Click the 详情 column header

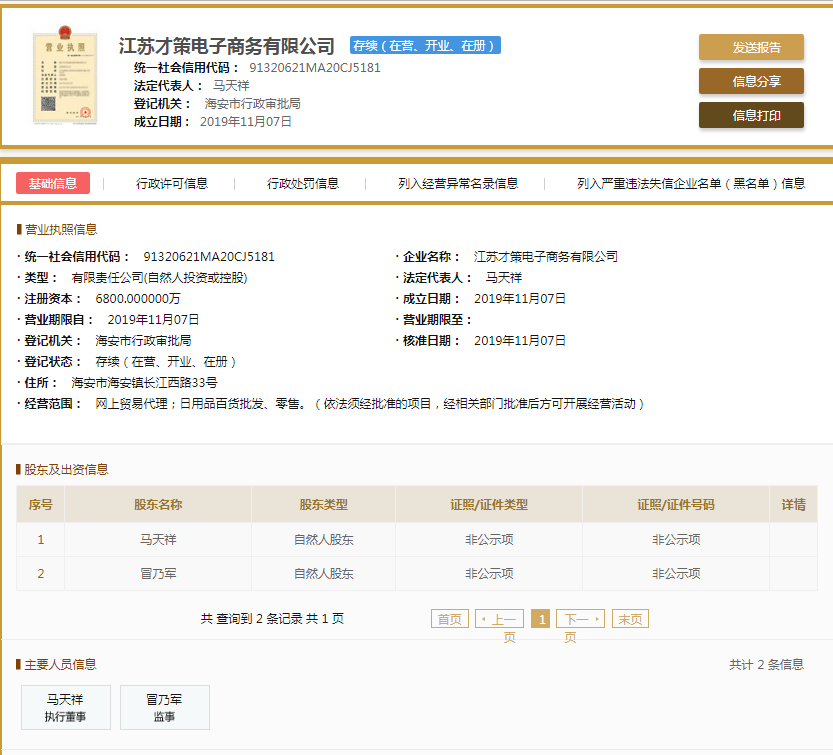[x=793, y=505]
